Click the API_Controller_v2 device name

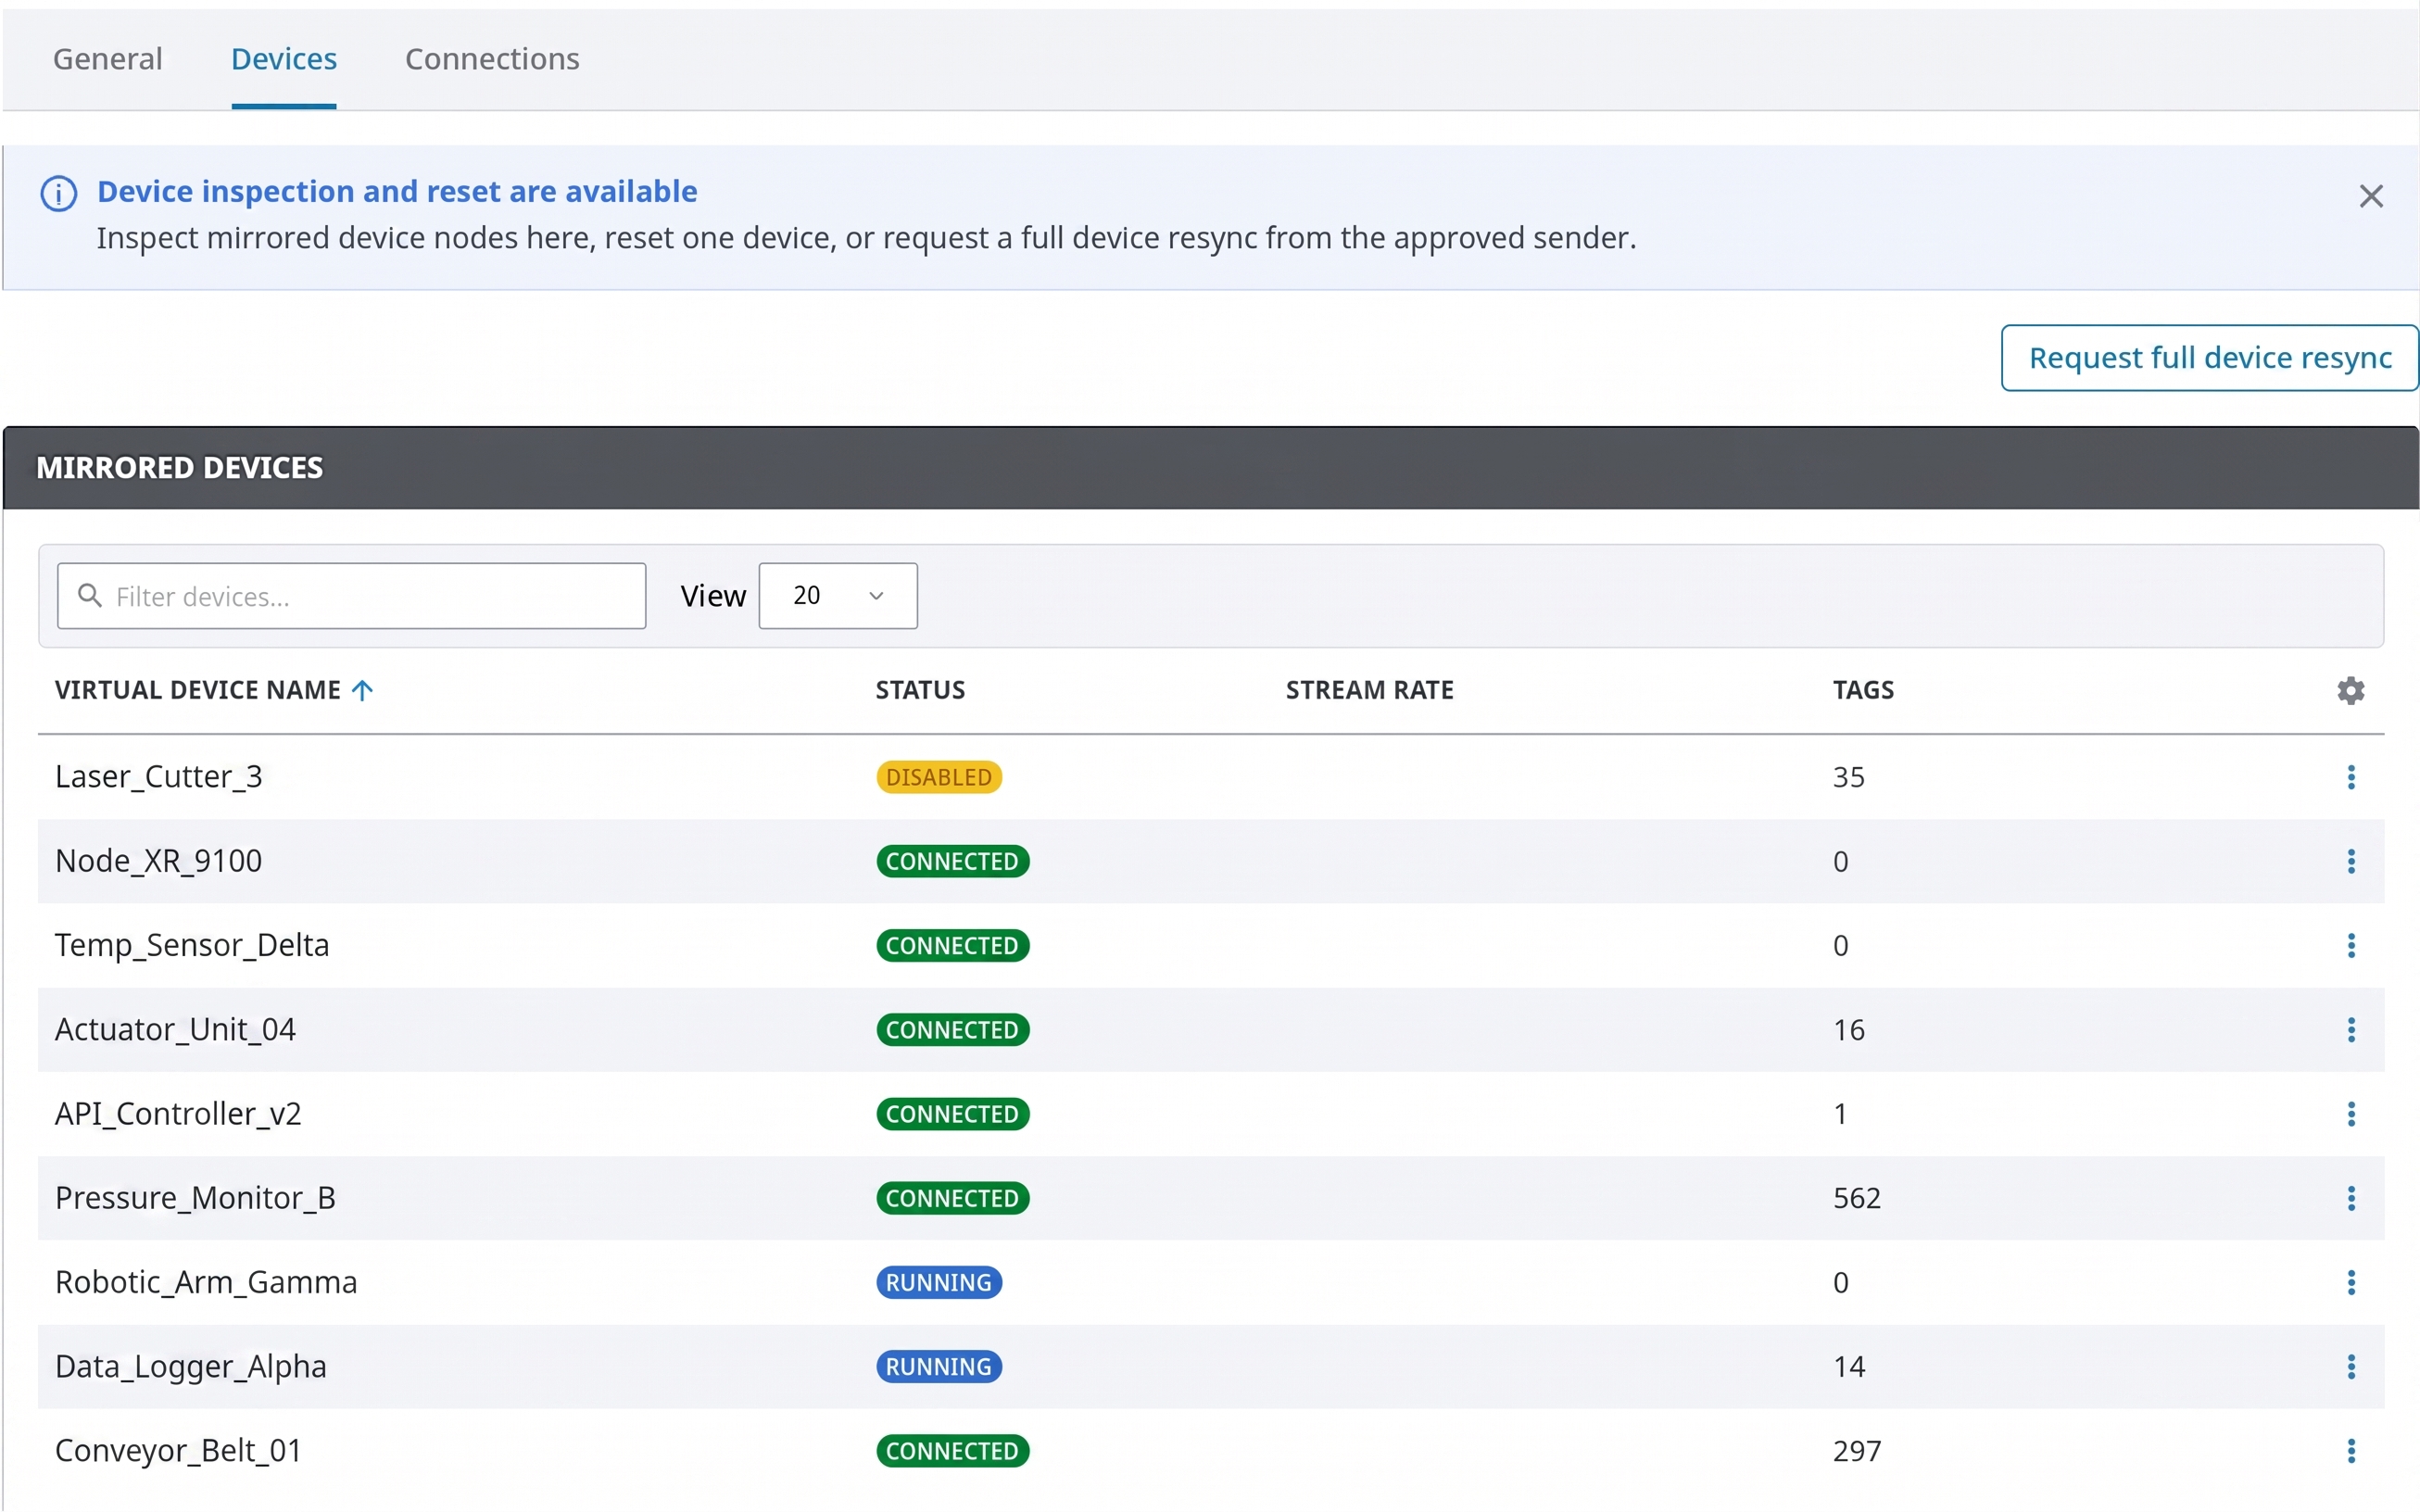tap(178, 1114)
